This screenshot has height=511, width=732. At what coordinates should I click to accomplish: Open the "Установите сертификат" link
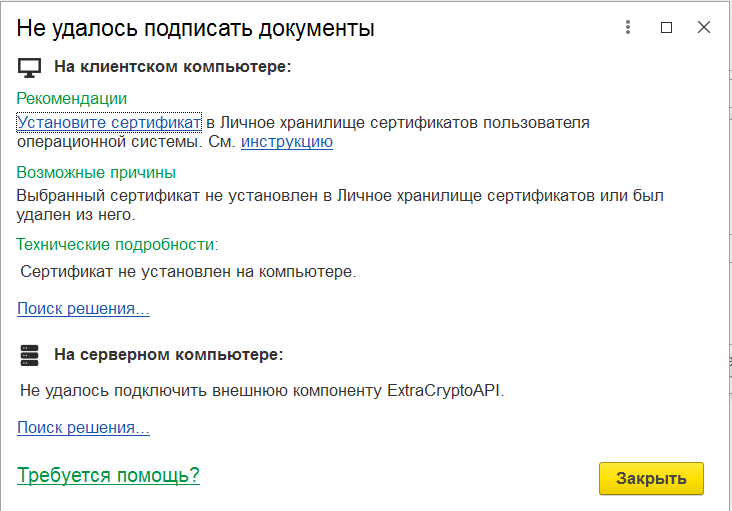click(109, 123)
